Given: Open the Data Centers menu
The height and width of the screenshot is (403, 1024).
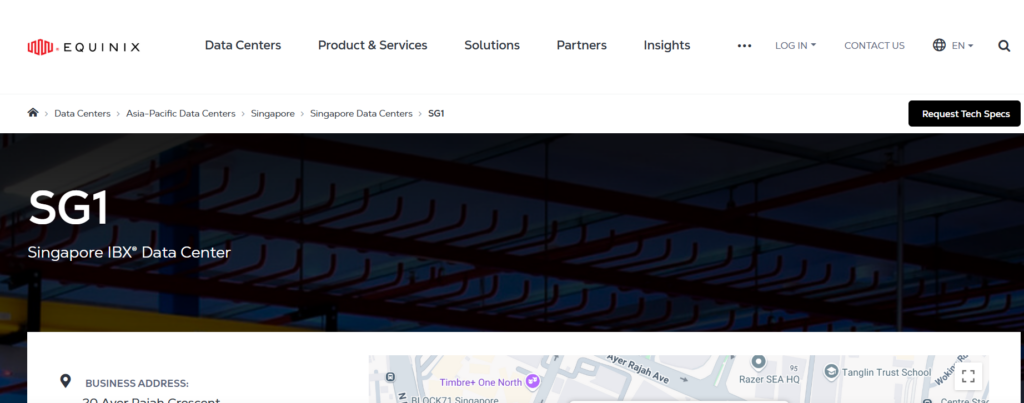Looking at the screenshot, I should 243,45.
